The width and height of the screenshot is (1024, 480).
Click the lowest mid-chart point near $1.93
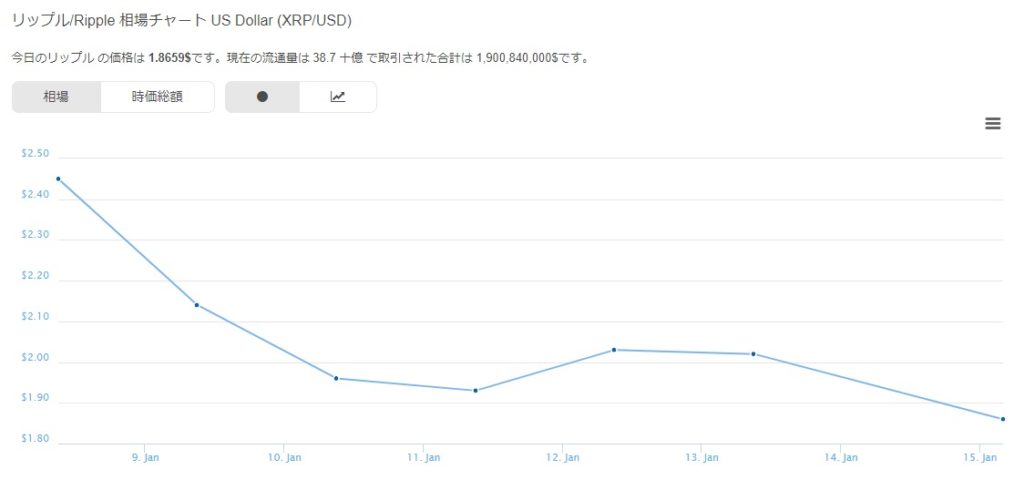tap(475, 391)
